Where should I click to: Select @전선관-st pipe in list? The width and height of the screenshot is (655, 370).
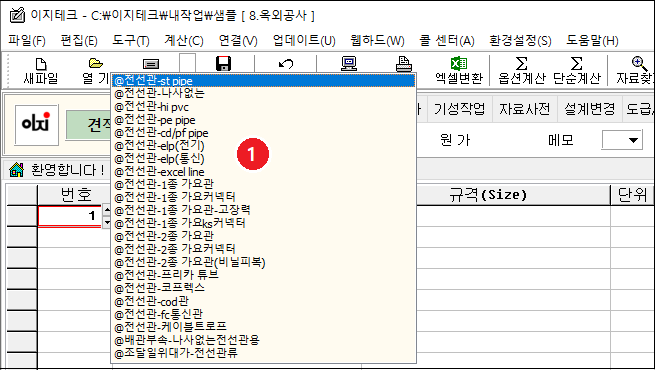pyautogui.click(x=263, y=81)
